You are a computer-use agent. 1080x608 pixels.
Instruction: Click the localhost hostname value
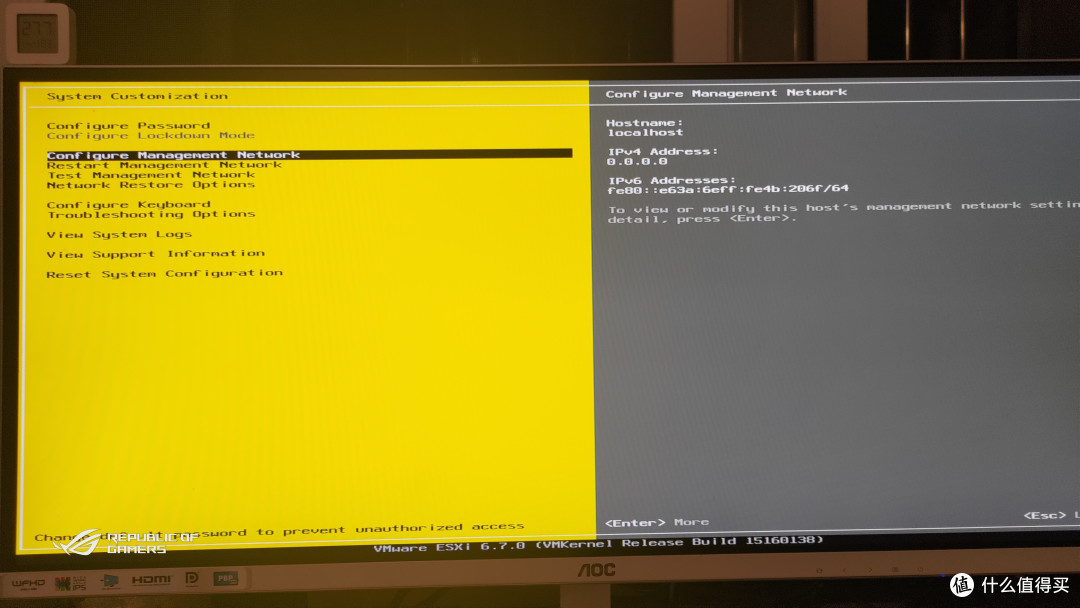coord(645,132)
